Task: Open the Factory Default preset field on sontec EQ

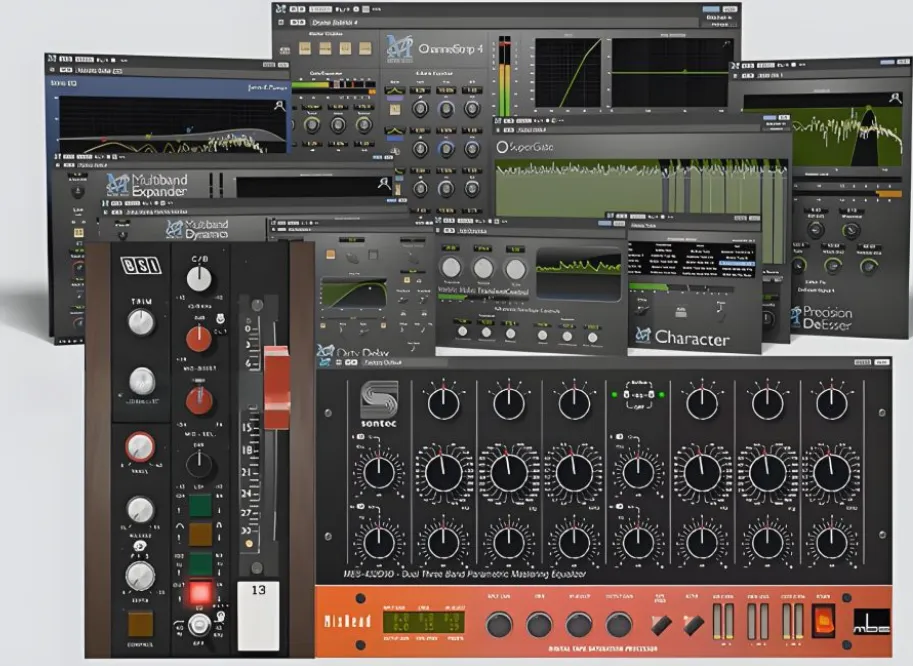Action: pos(405,362)
